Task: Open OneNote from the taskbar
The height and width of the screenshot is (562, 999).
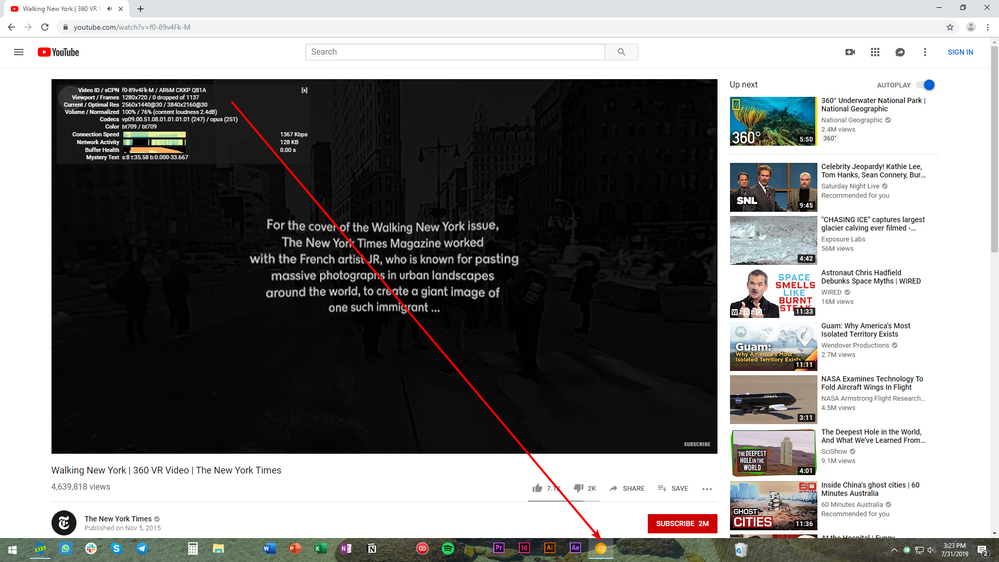Action: 345,549
